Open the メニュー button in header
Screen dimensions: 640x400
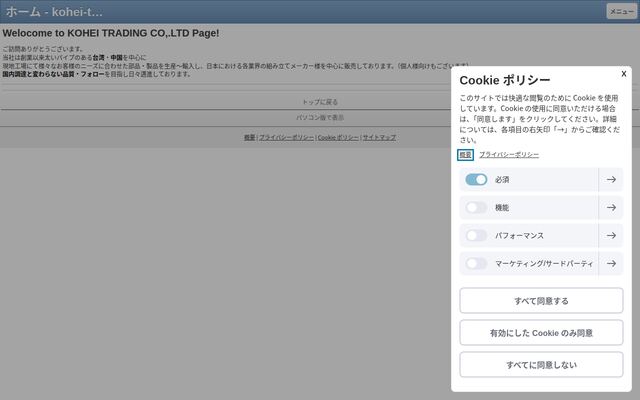point(621,11)
